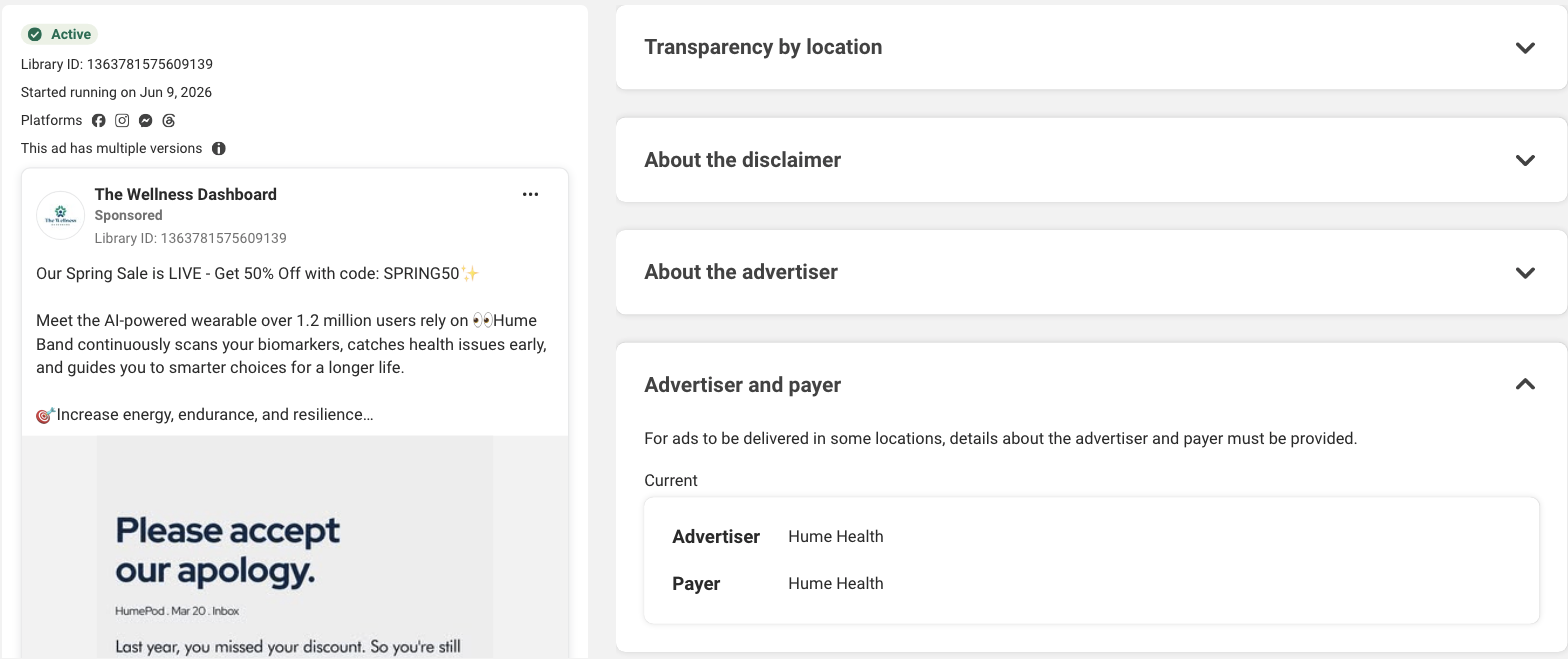Click The Wellness Dashboard profile logo

click(x=61, y=216)
